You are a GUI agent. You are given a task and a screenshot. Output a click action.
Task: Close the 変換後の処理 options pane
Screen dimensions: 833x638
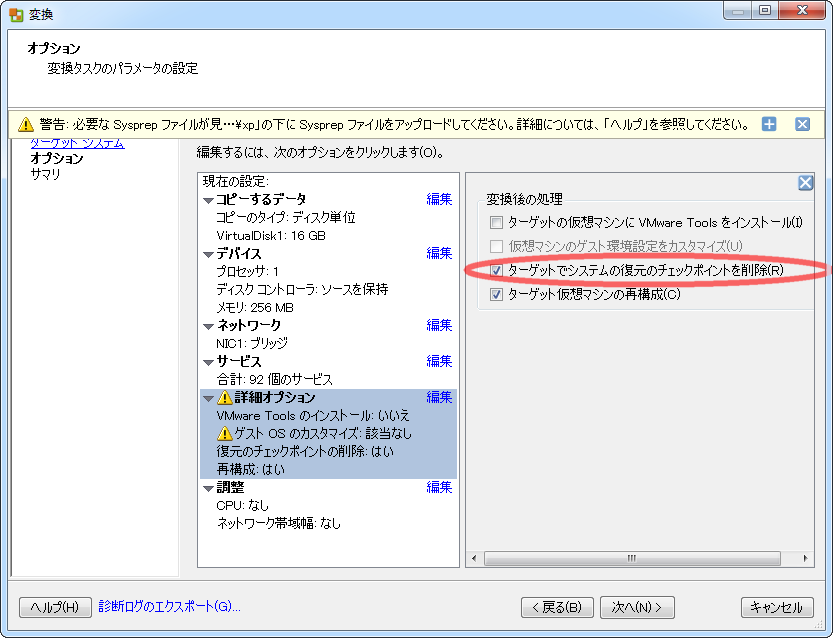tap(805, 183)
